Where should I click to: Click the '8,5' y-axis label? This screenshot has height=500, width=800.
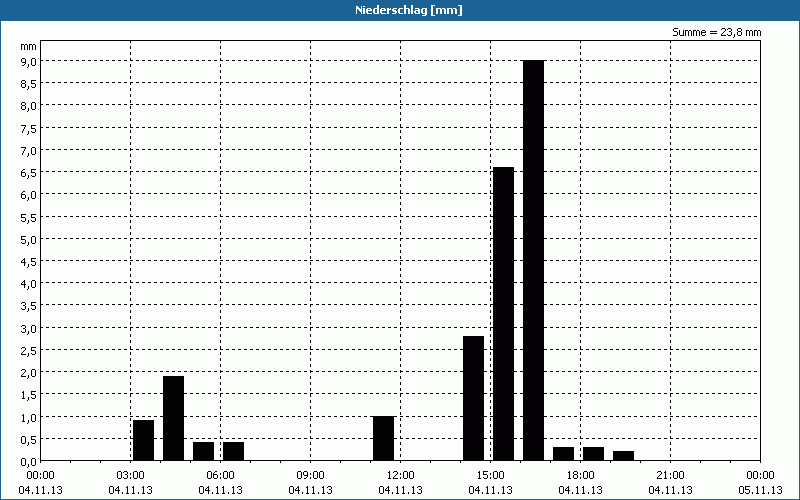[x=29, y=84]
